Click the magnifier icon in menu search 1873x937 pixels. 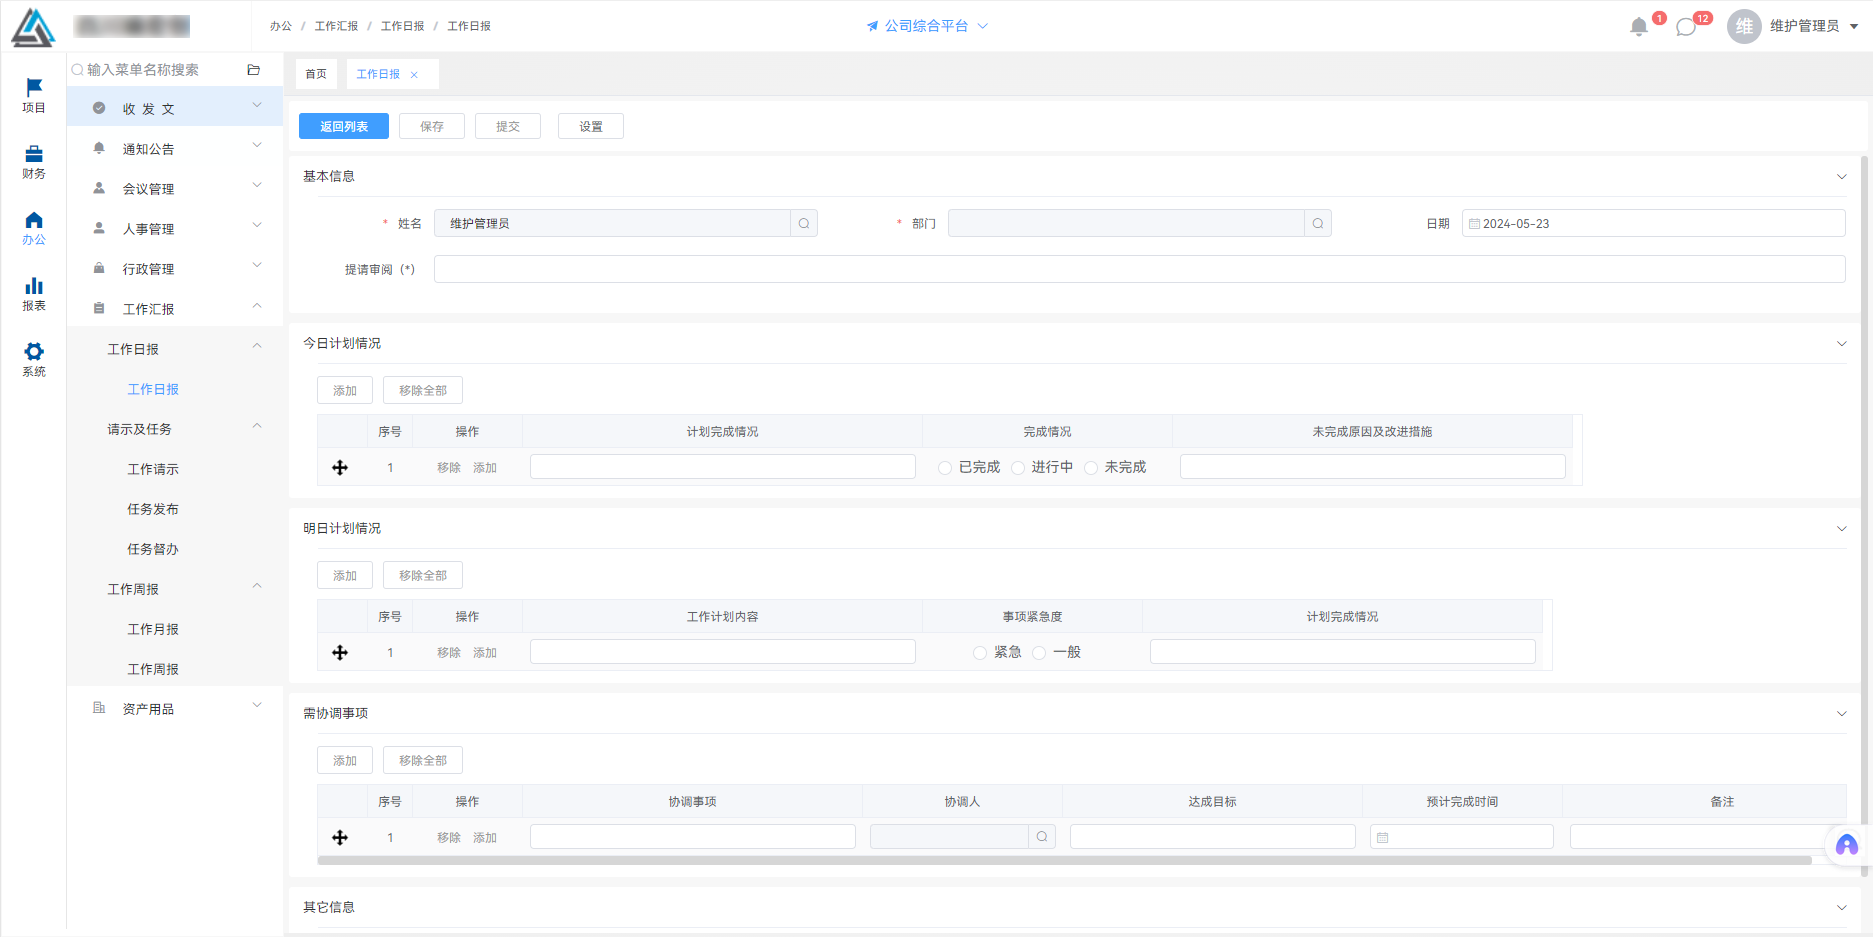pos(77,70)
